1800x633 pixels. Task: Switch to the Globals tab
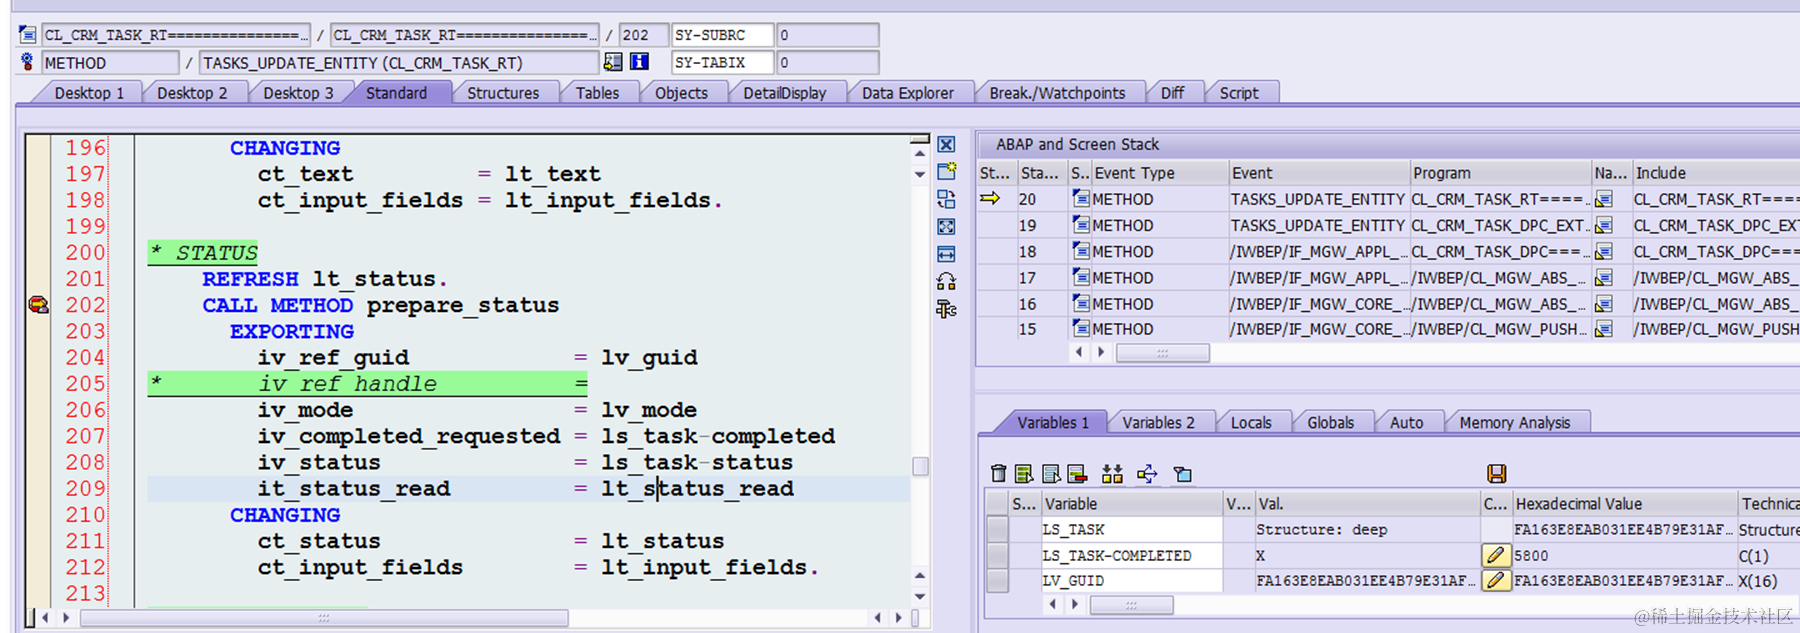tap(1330, 423)
